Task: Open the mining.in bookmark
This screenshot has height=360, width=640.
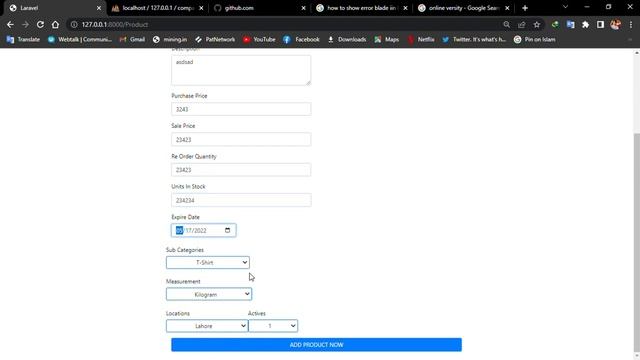Action: click(x=170, y=40)
